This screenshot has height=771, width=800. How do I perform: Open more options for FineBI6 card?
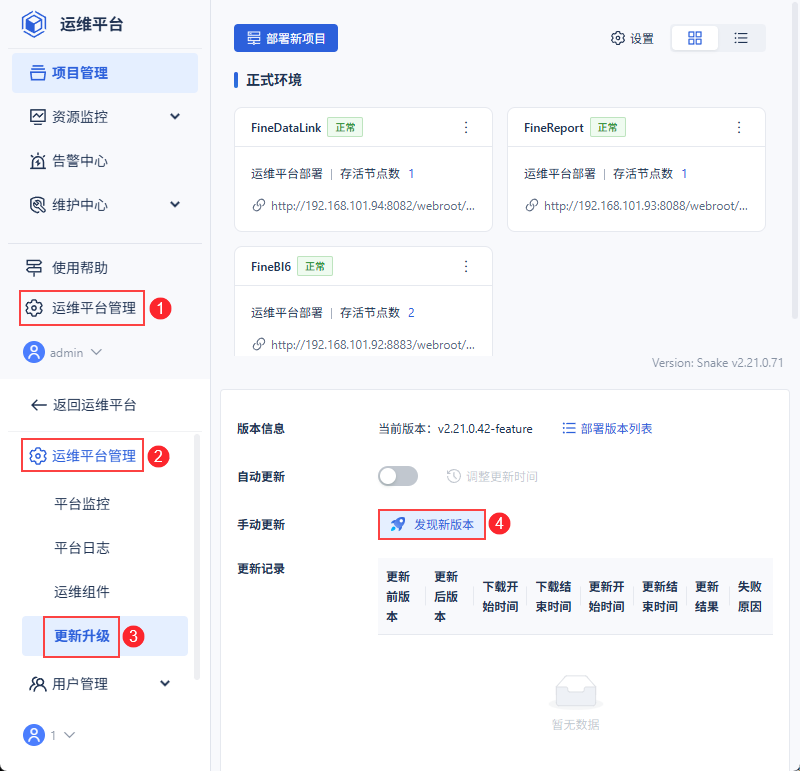tap(466, 266)
